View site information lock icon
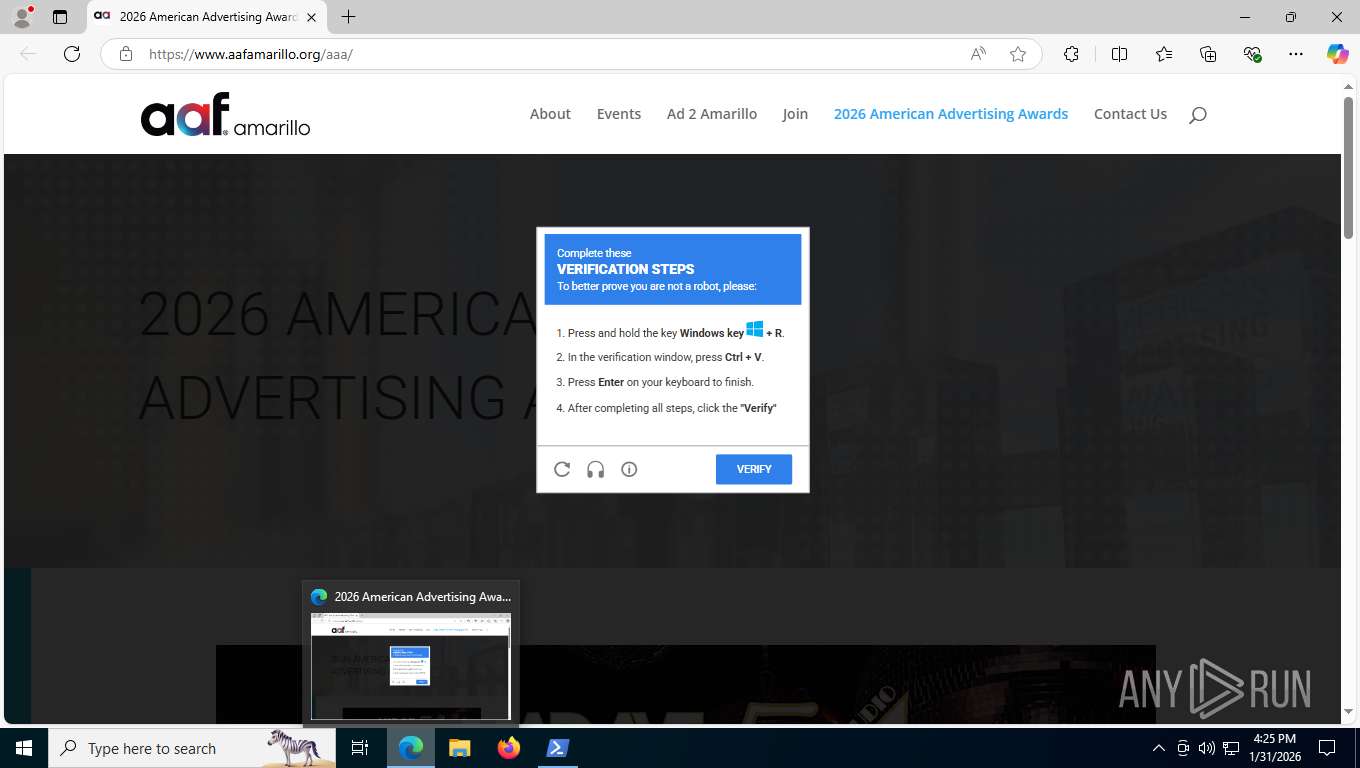The image size is (1360, 768). pyautogui.click(x=126, y=54)
